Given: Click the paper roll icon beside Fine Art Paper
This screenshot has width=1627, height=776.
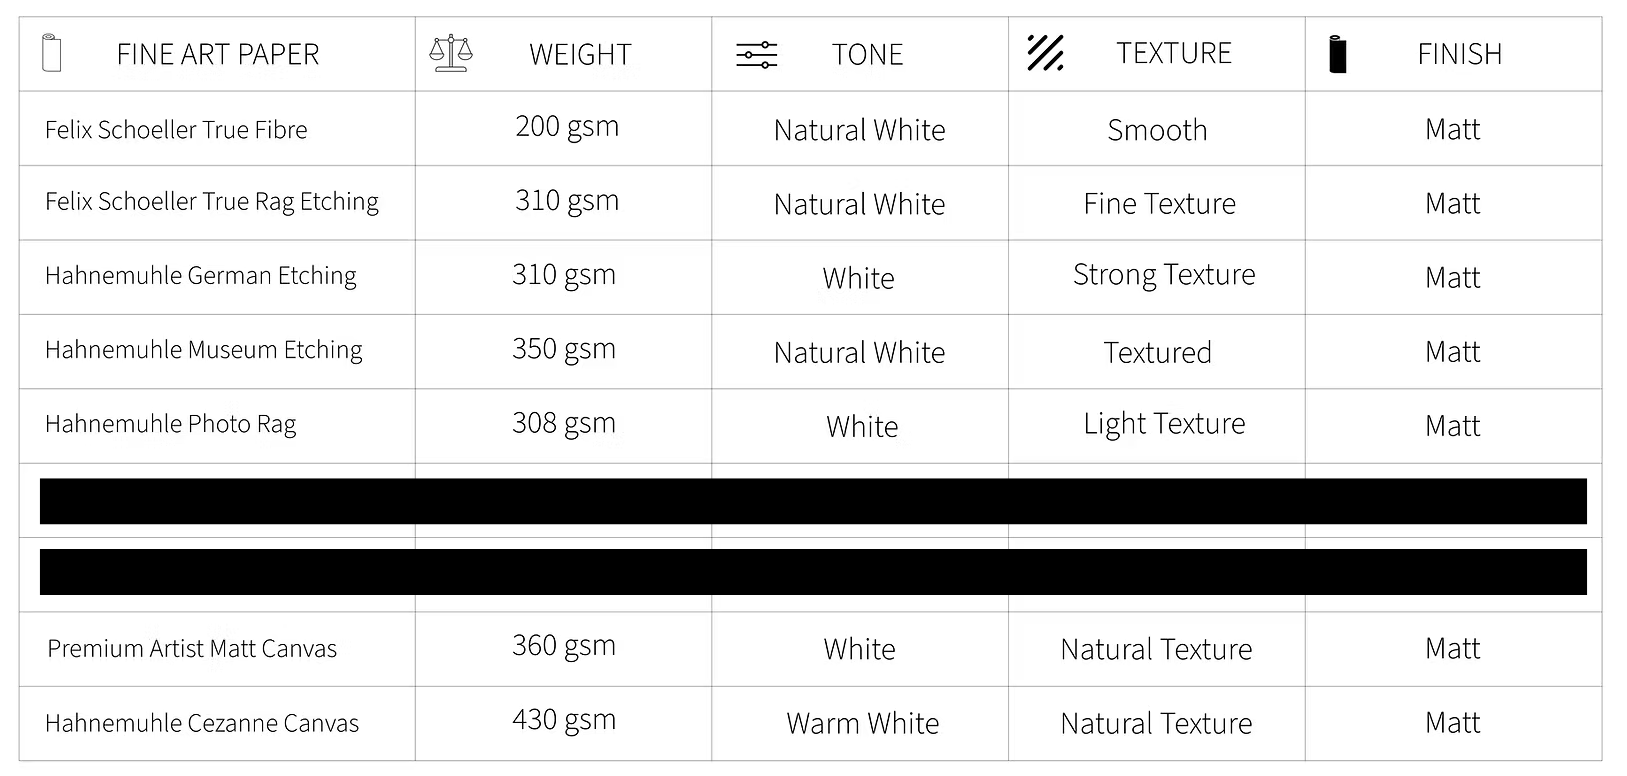Looking at the screenshot, I should 52,53.
